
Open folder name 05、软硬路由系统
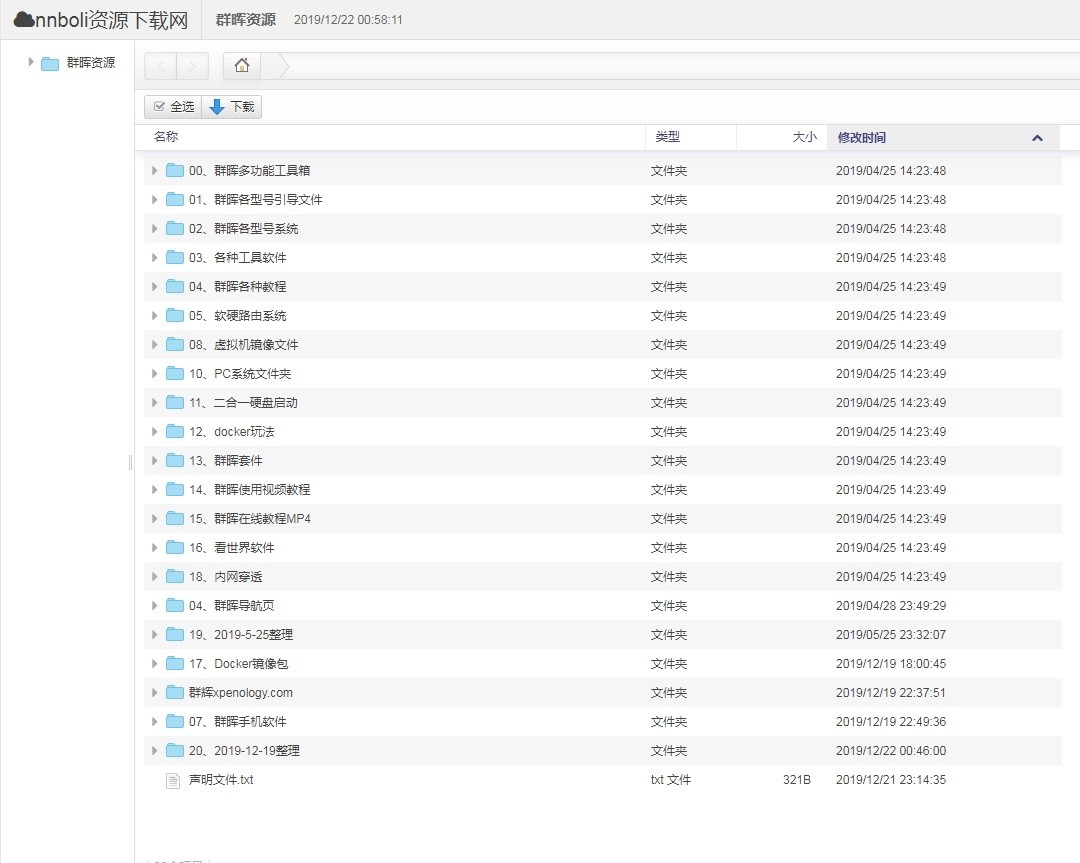tap(238, 315)
